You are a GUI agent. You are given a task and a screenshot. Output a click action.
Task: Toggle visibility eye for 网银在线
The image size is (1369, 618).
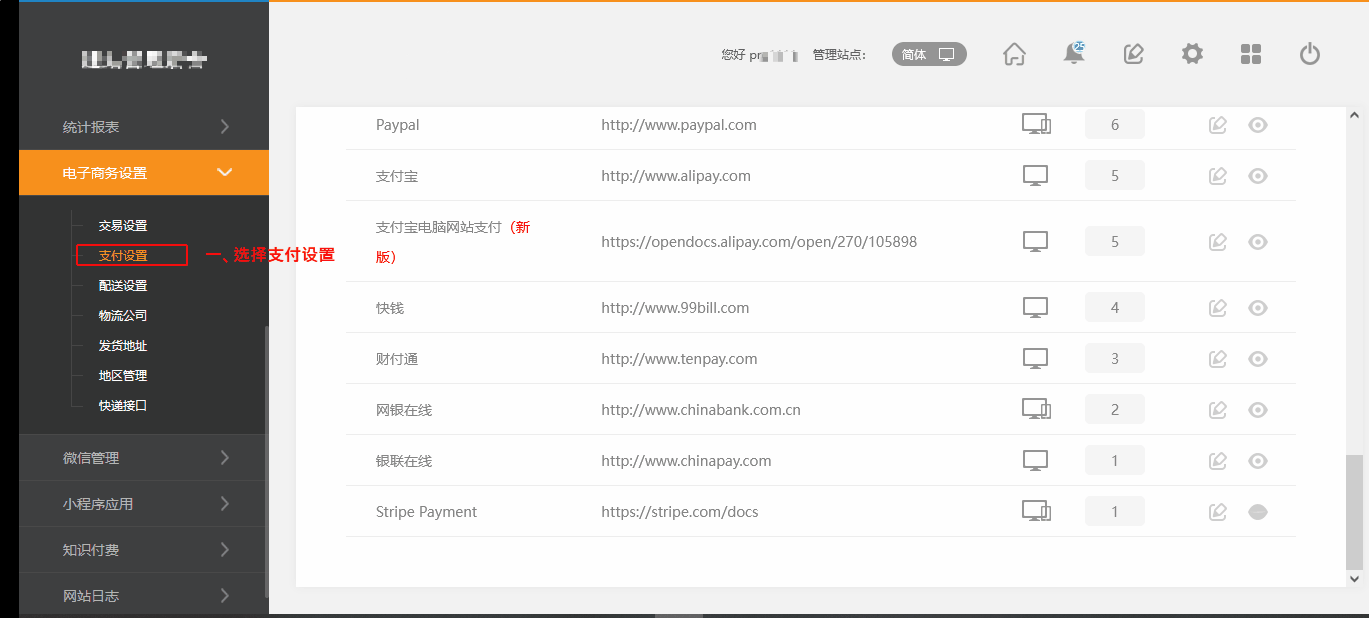click(1258, 410)
